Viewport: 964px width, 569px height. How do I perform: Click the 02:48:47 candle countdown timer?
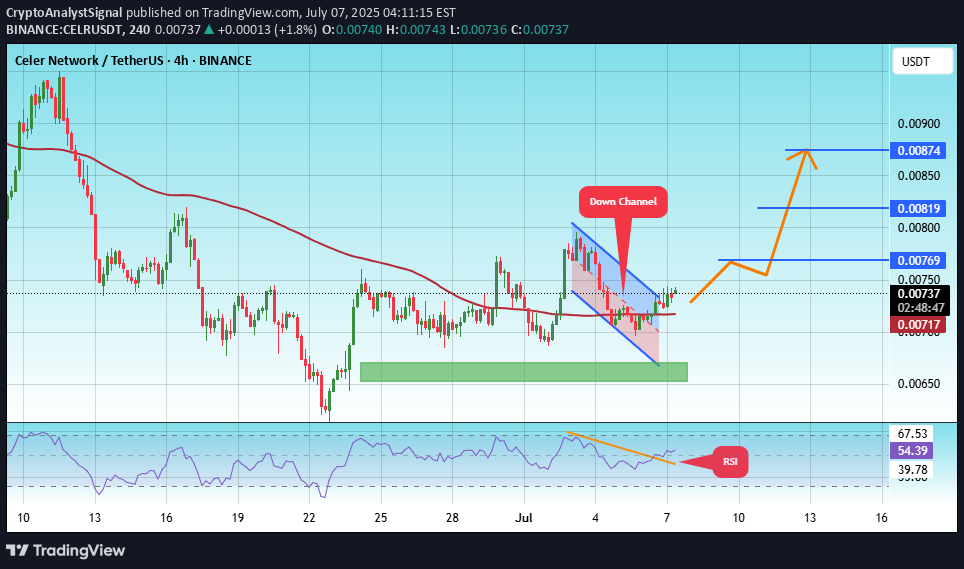coord(920,308)
